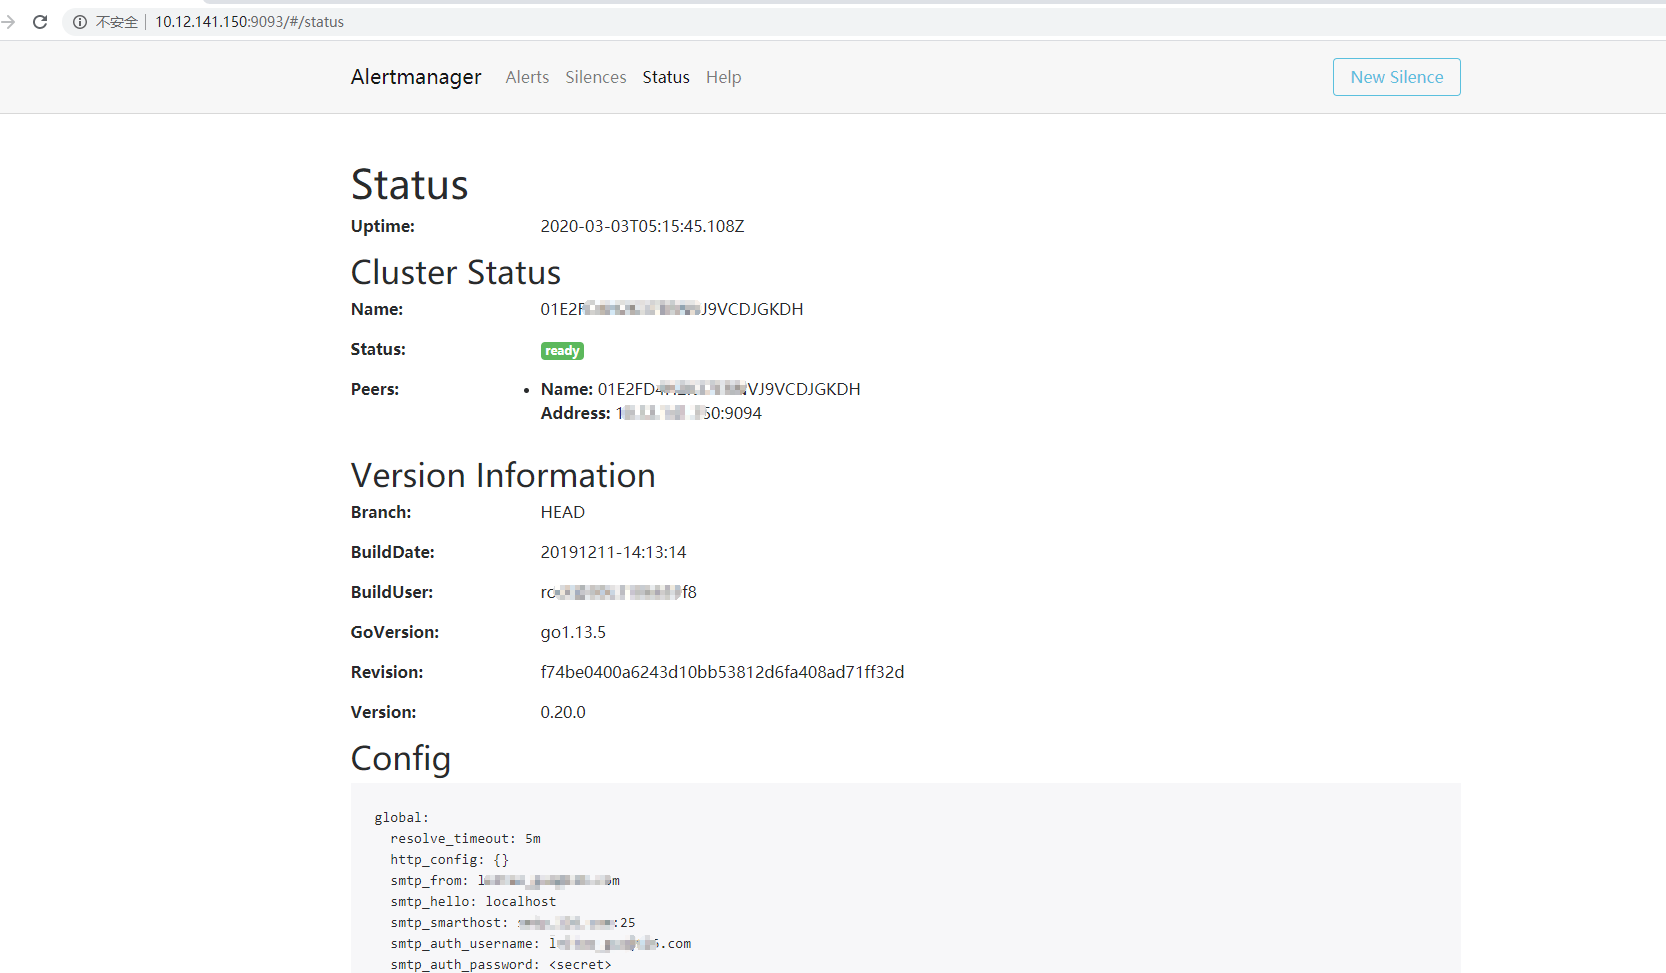Click the BuildUser value ending f8

pos(619,592)
